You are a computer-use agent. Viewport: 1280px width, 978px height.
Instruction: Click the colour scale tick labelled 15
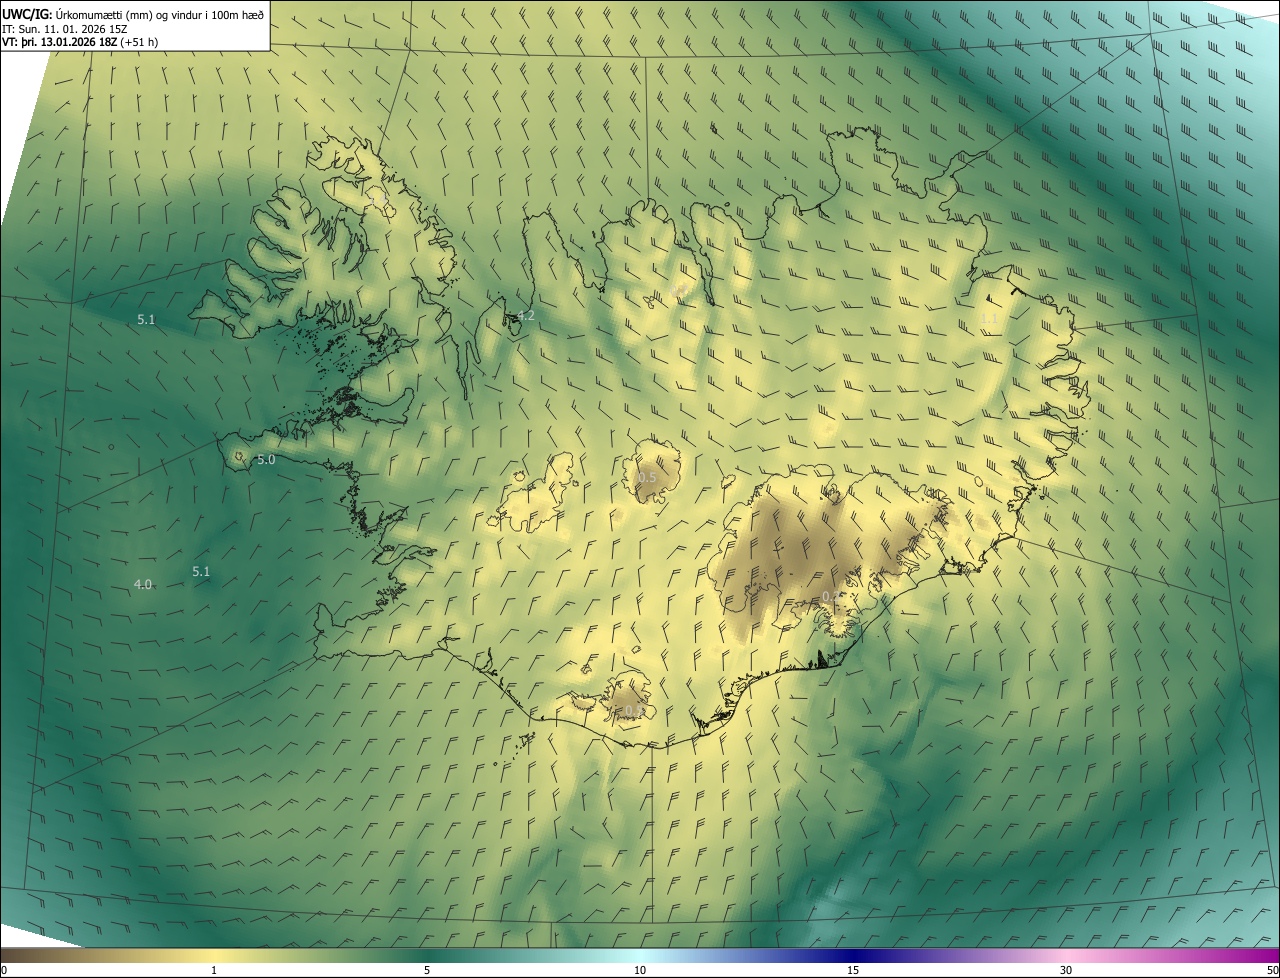pos(853,970)
